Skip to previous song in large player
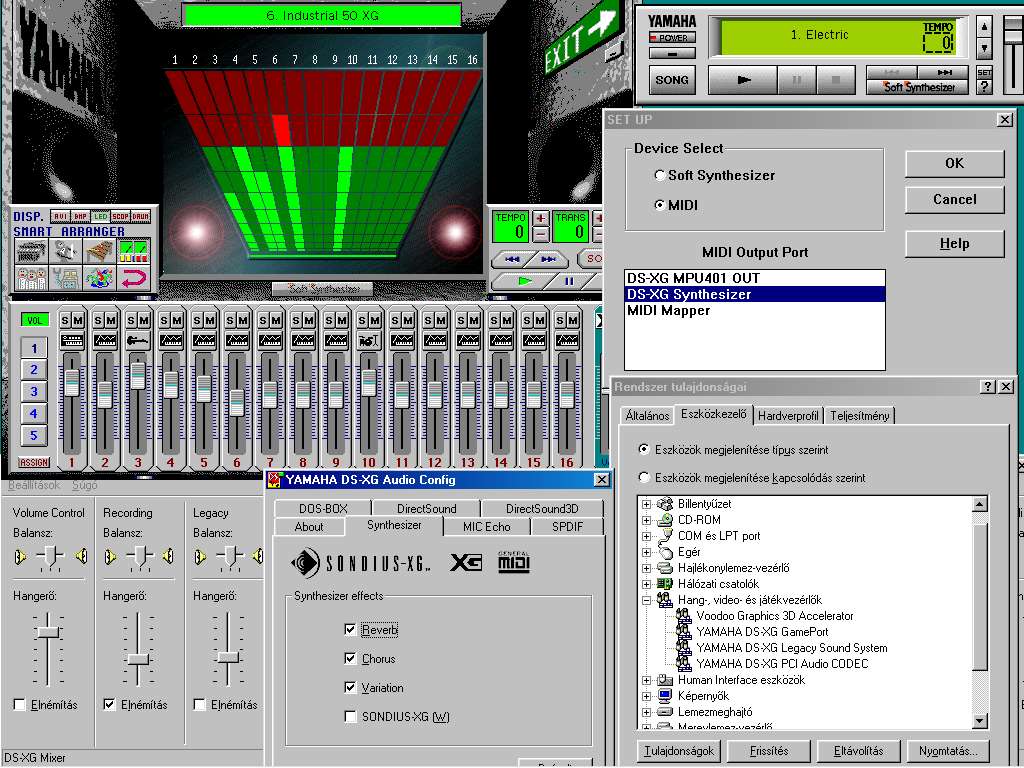The height and width of the screenshot is (768, 1024). pos(513,259)
